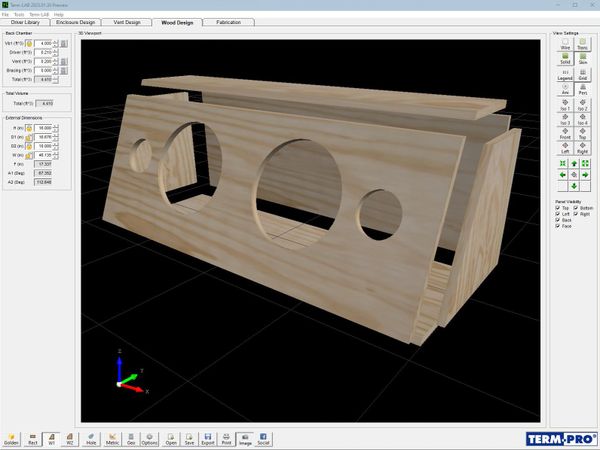600x450 pixels.
Task: Open the Vent Design tab
Action: click(x=127, y=22)
